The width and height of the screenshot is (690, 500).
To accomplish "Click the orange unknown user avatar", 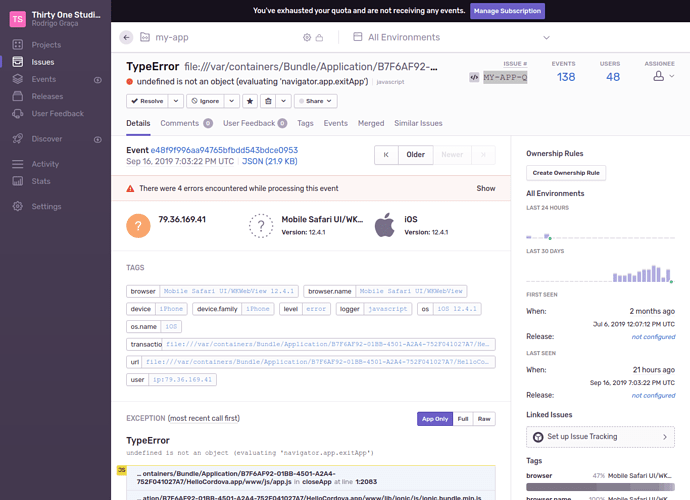I will (138, 226).
